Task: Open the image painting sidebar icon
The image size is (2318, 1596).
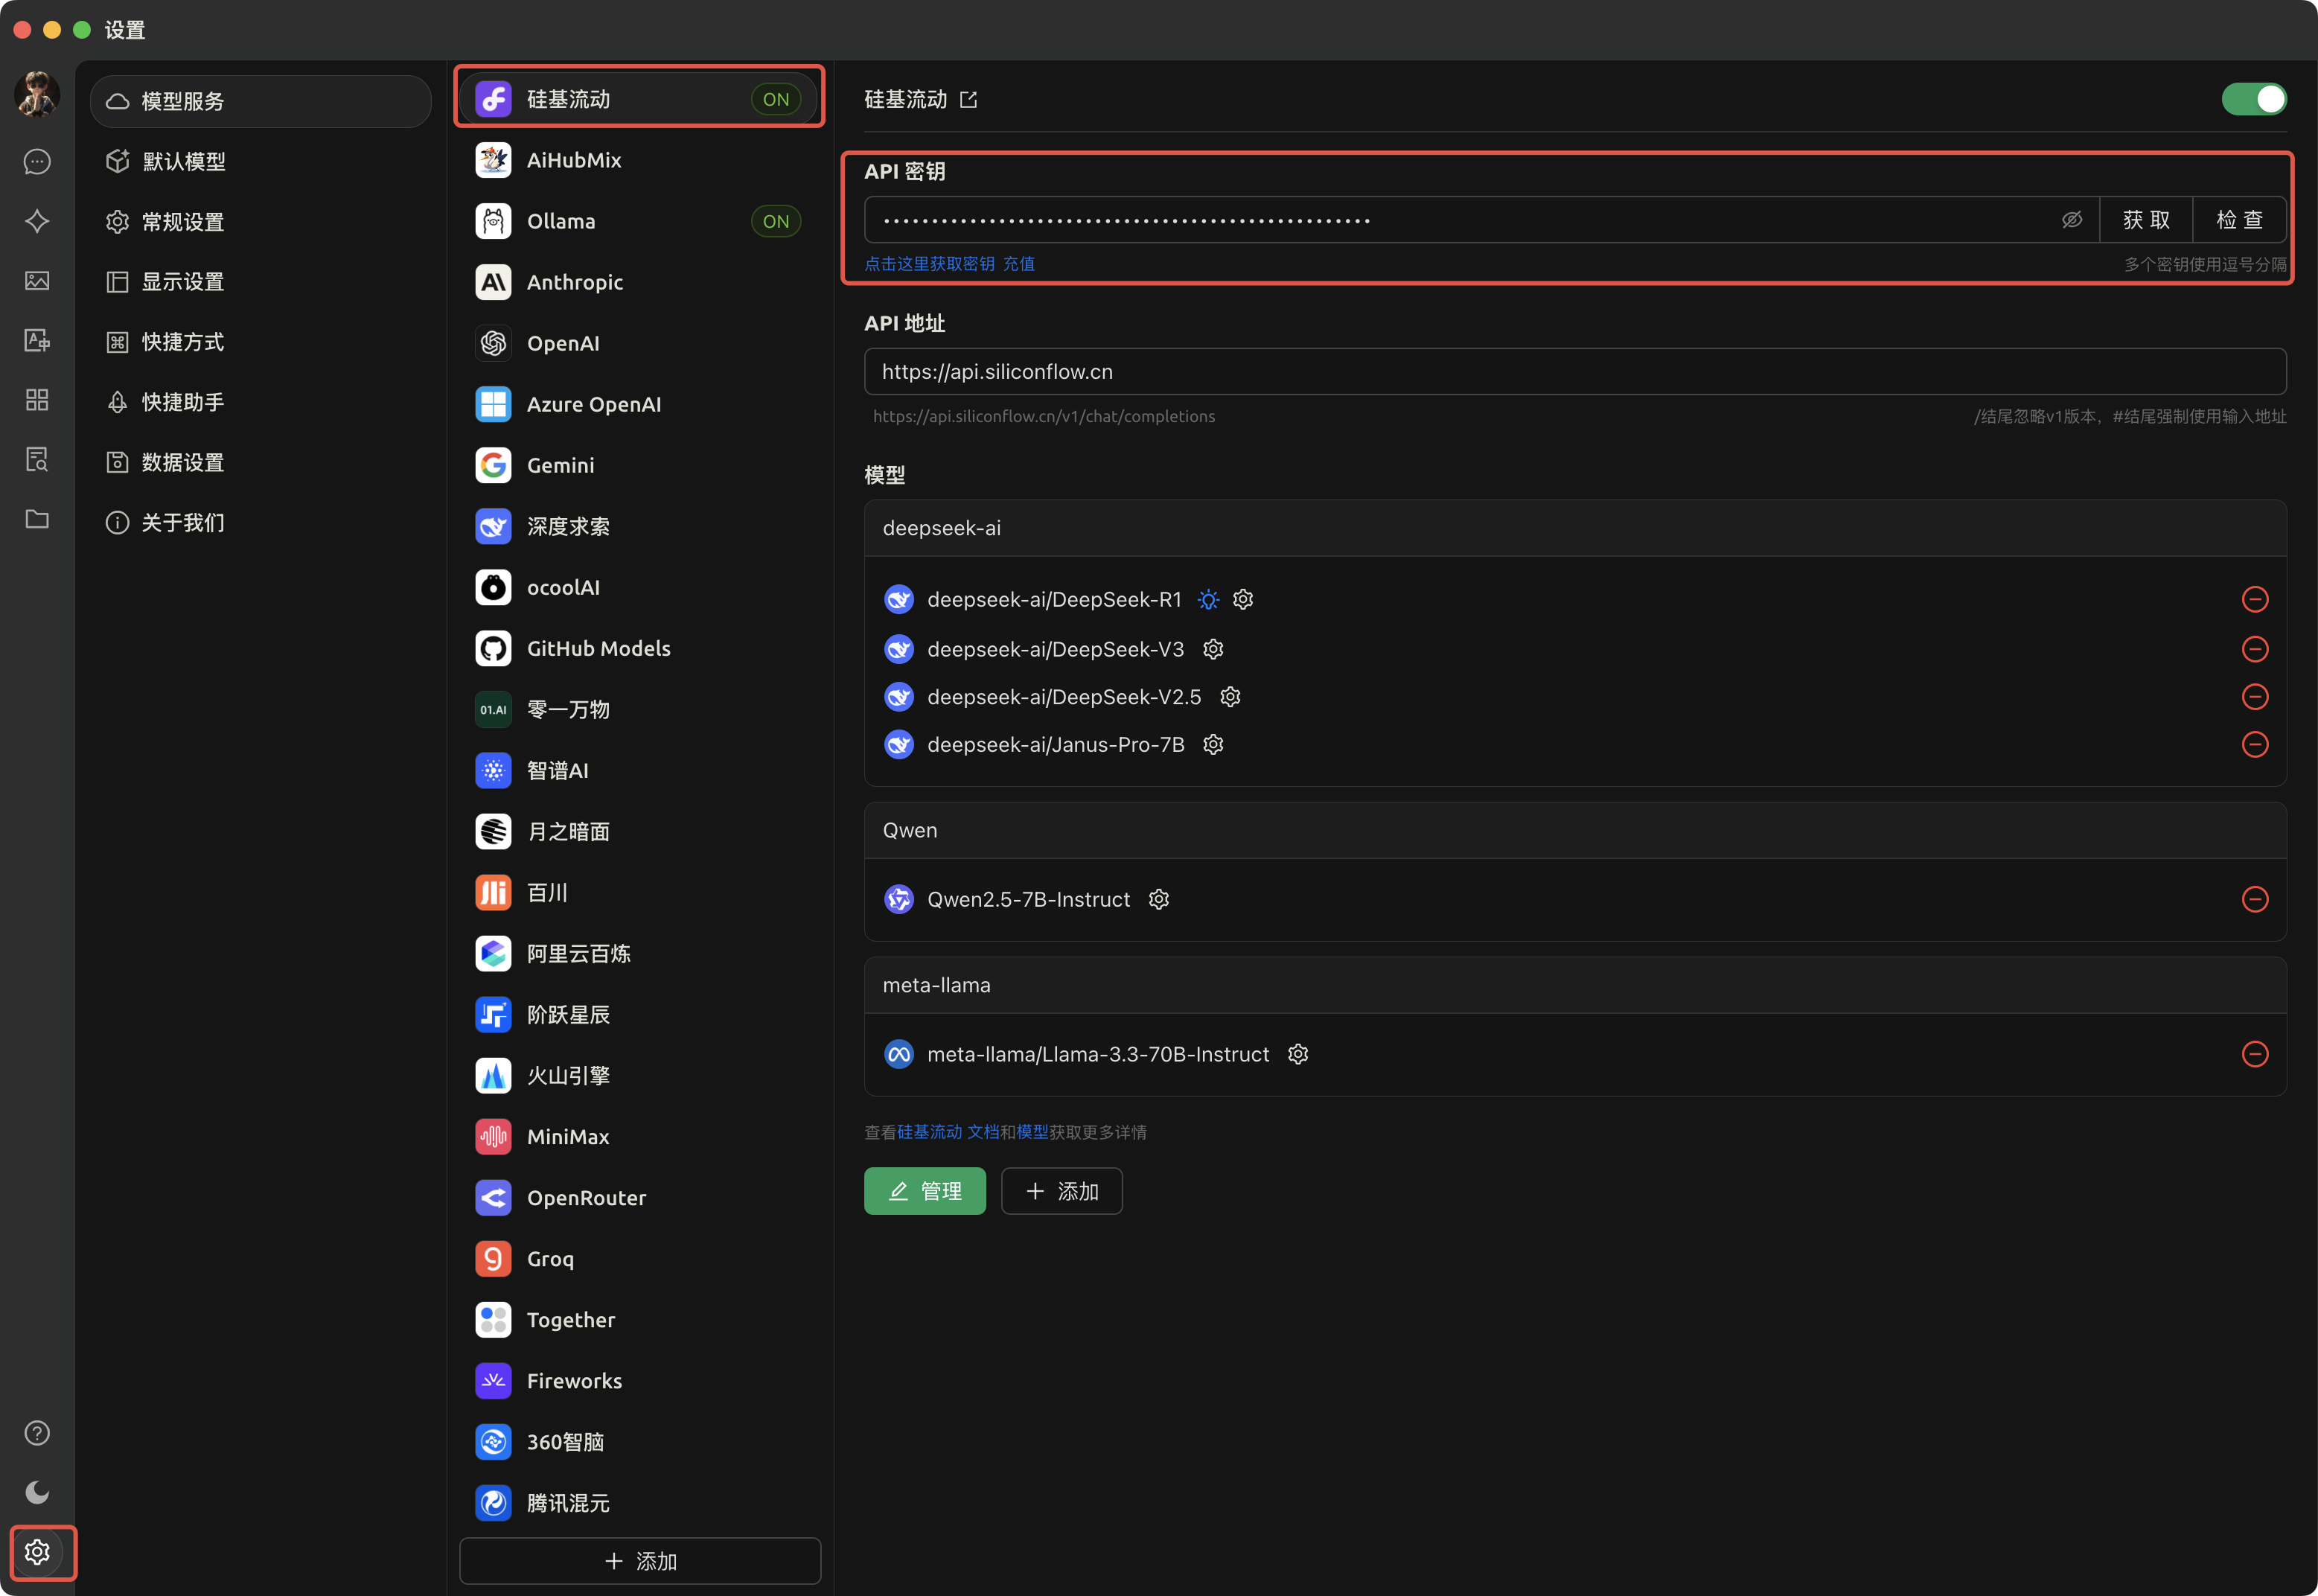Action: click(37, 281)
